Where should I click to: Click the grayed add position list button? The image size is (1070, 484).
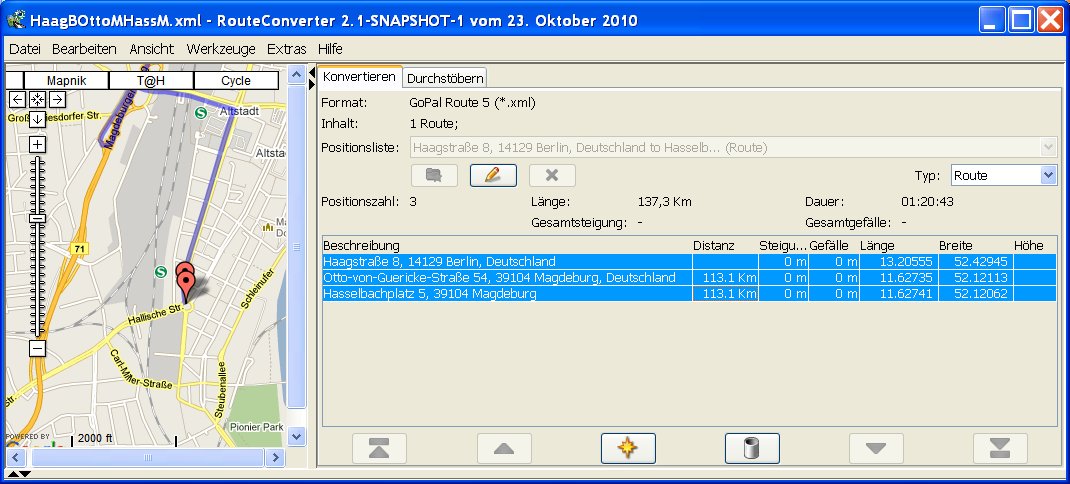pos(434,175)
